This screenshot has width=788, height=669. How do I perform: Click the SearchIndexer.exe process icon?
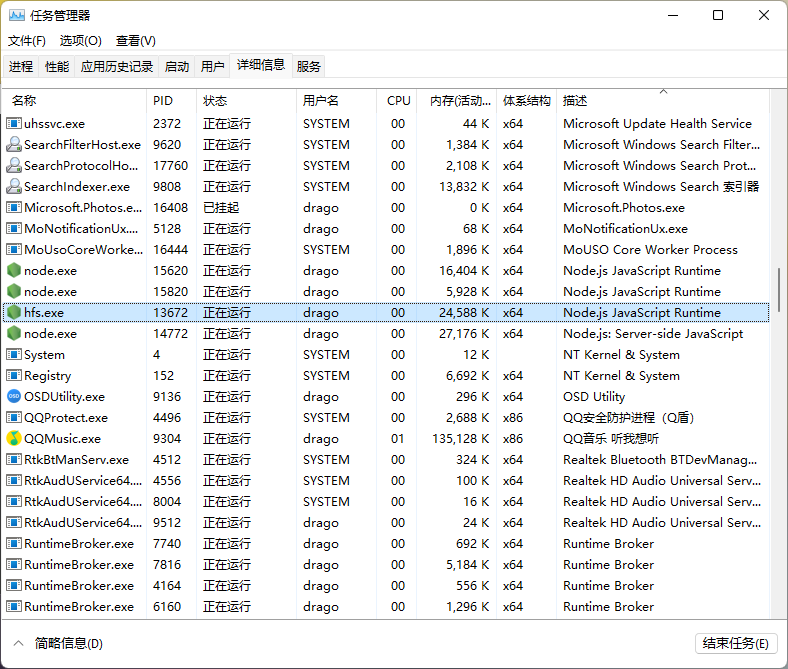click(x=14, y=186)
